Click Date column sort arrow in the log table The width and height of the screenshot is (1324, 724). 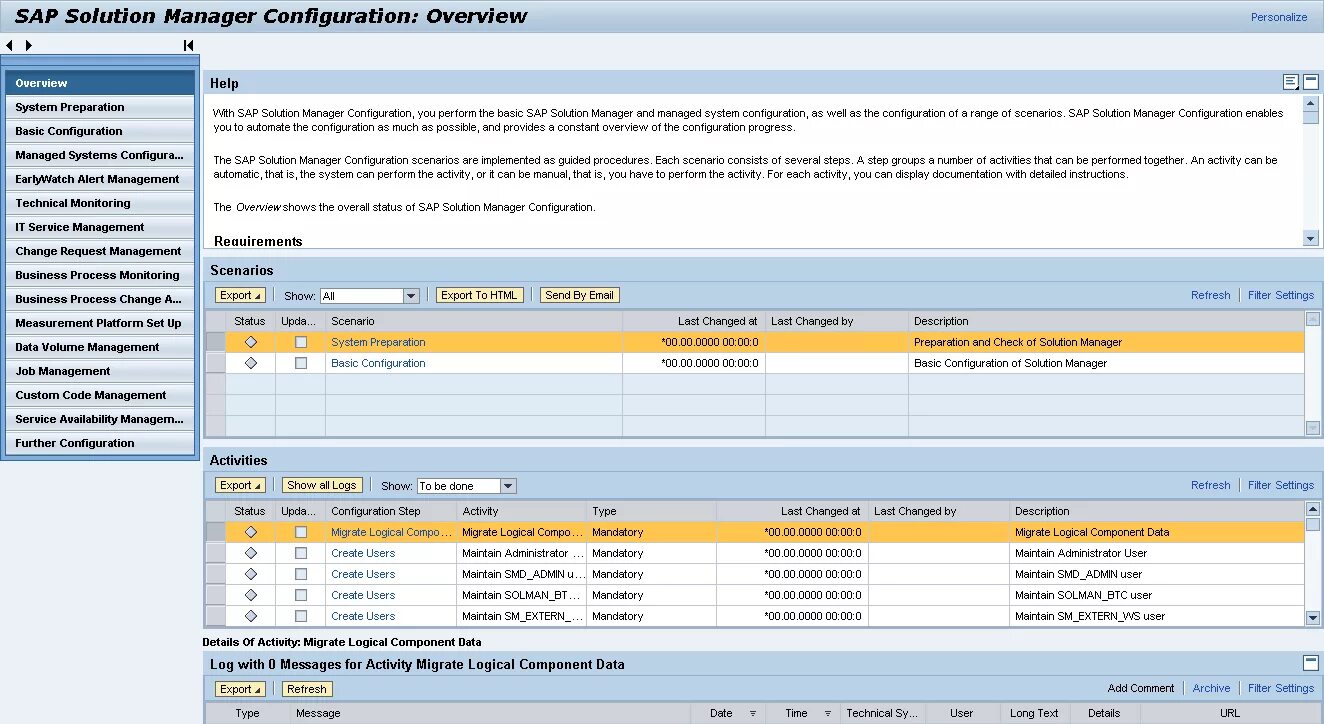tap(753, 714)
